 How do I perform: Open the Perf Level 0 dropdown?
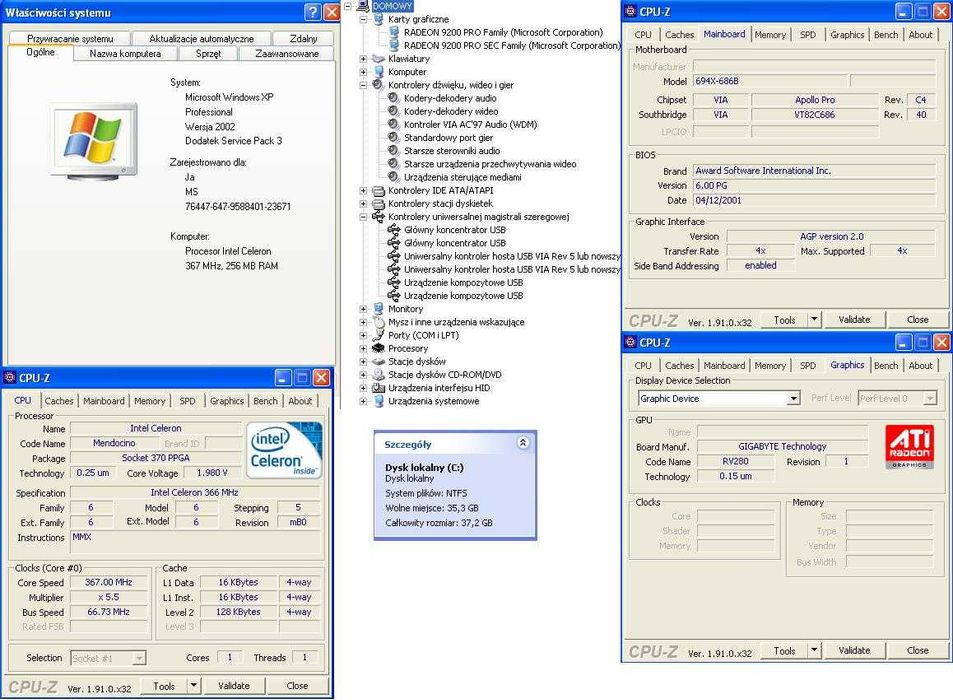coord(930,399)
